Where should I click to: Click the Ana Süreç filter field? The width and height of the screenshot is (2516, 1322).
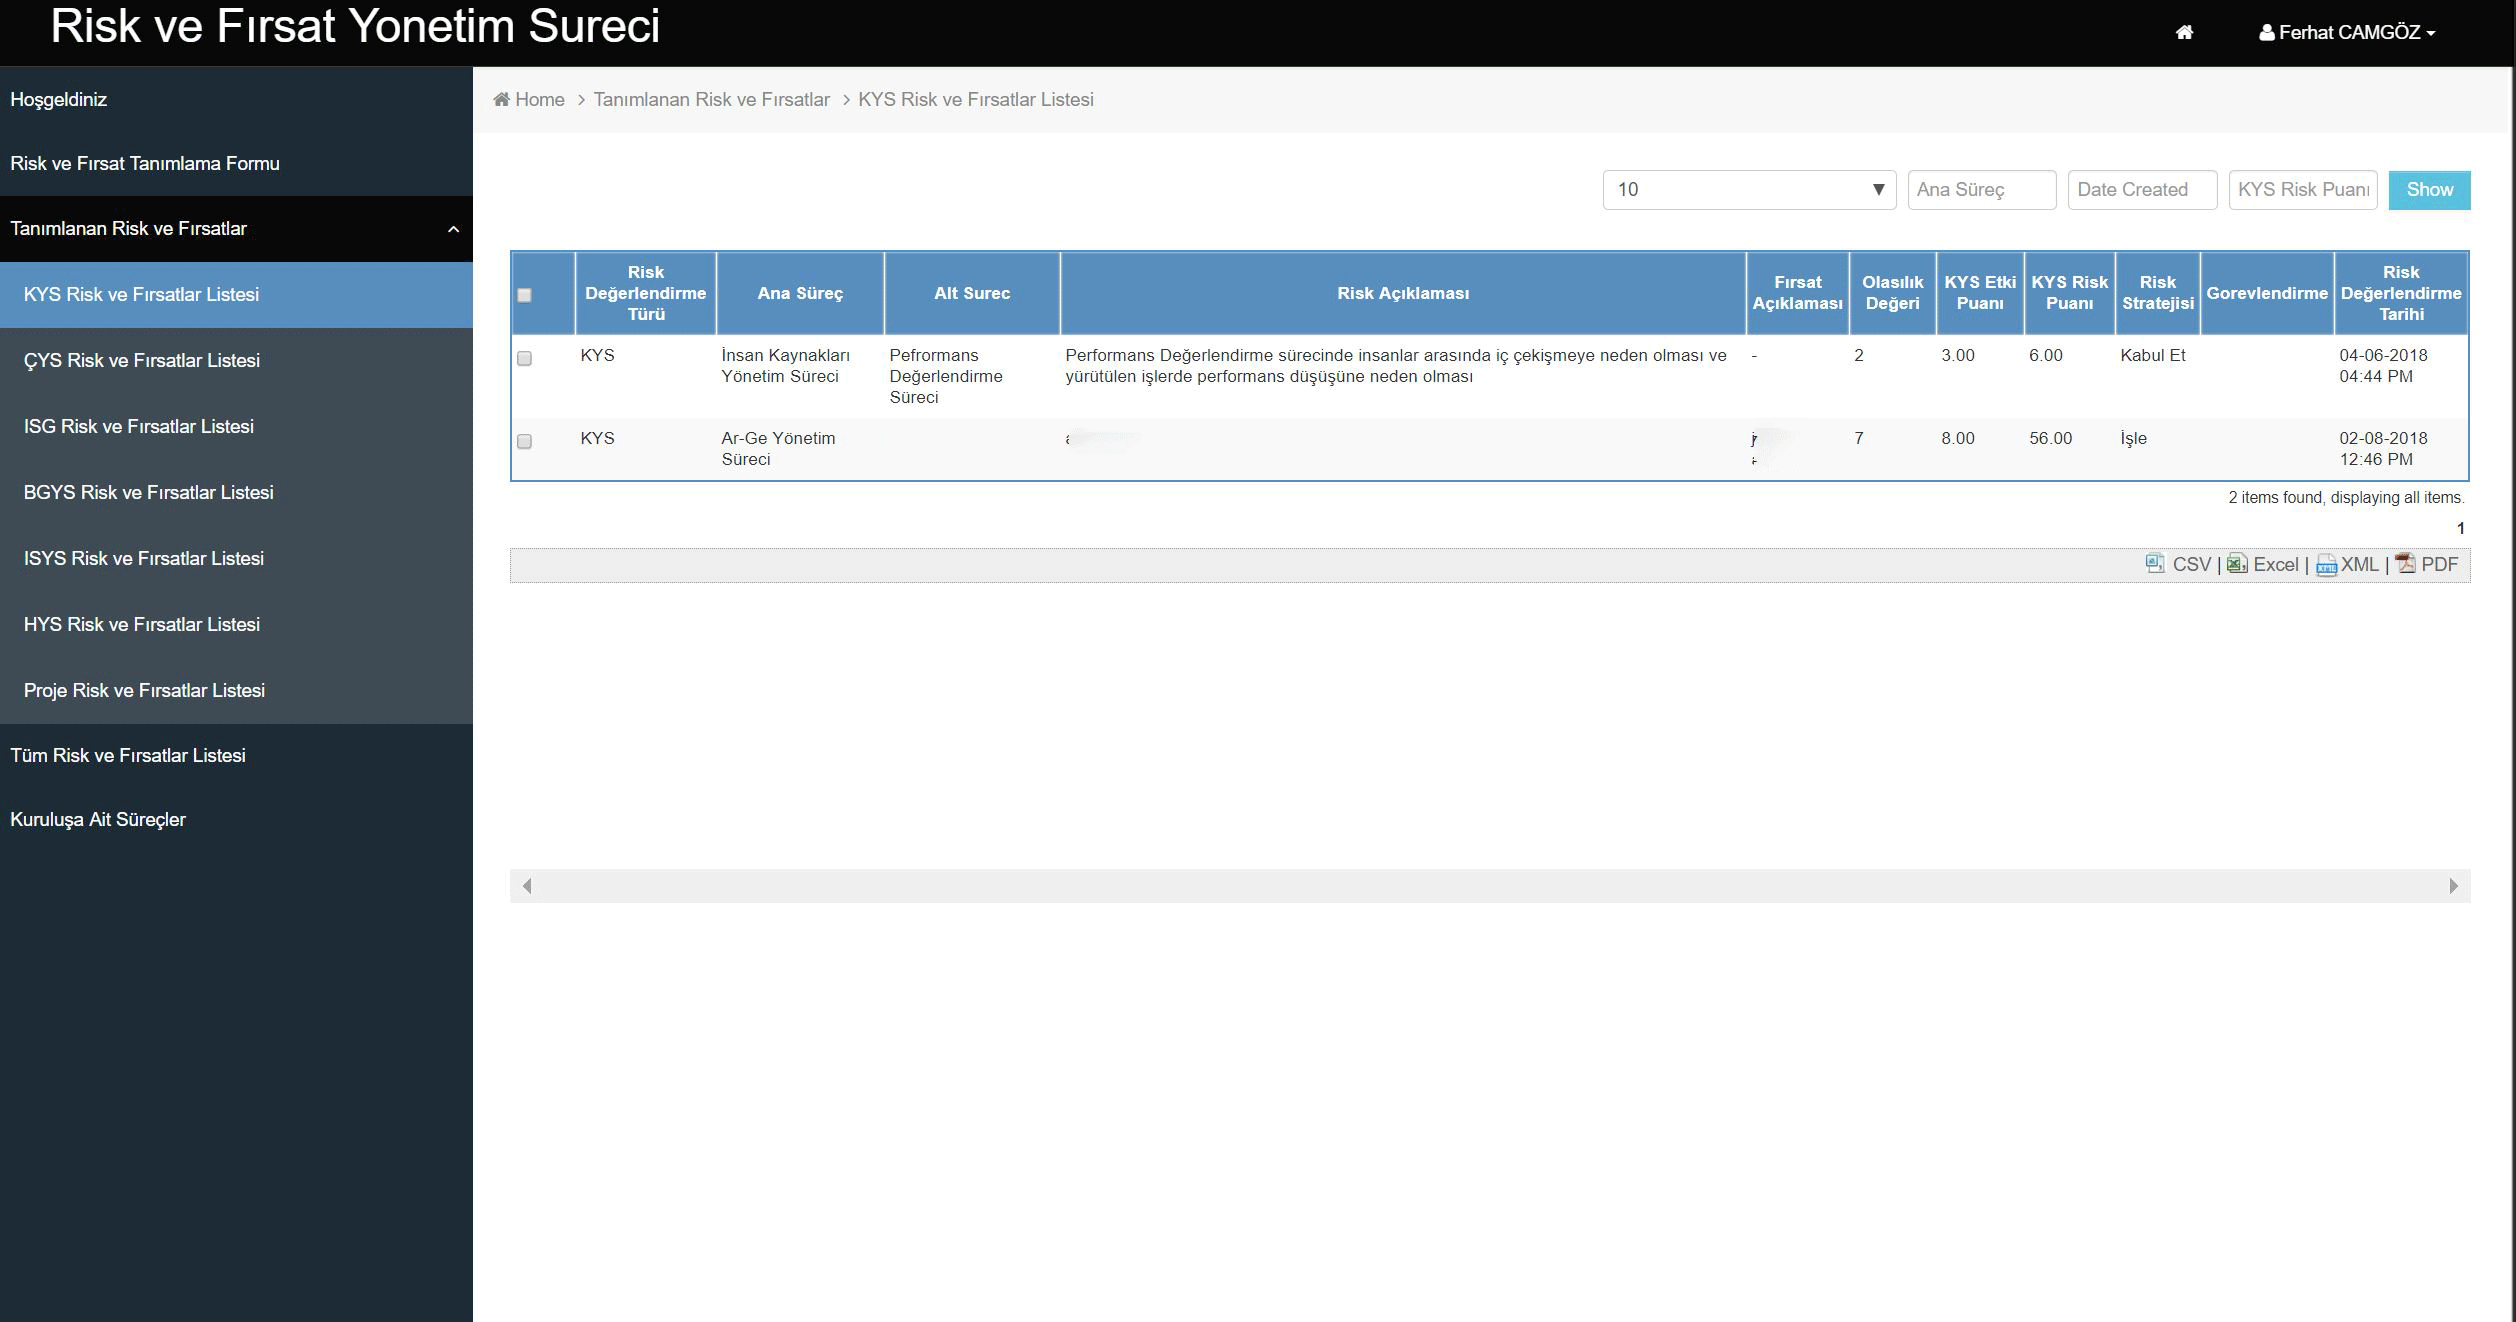coord(1981,190)
